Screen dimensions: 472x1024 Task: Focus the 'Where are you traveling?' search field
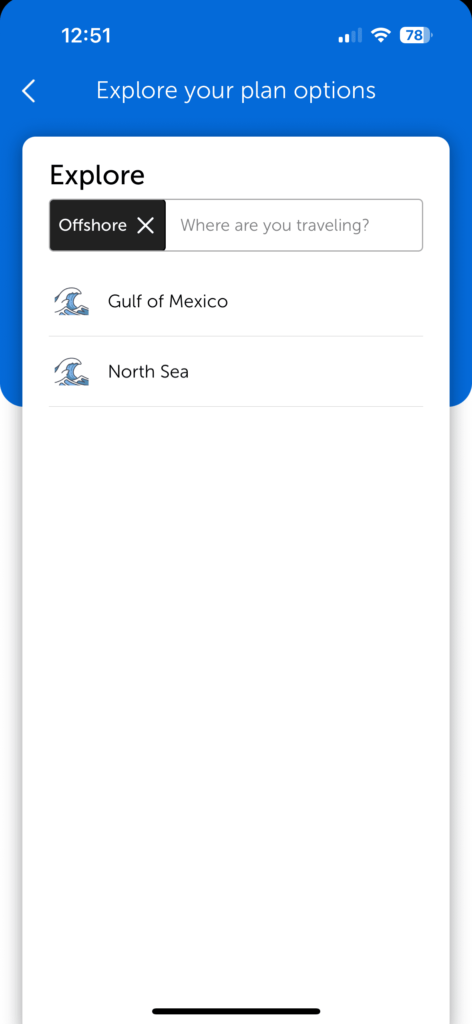click(294, 225)
